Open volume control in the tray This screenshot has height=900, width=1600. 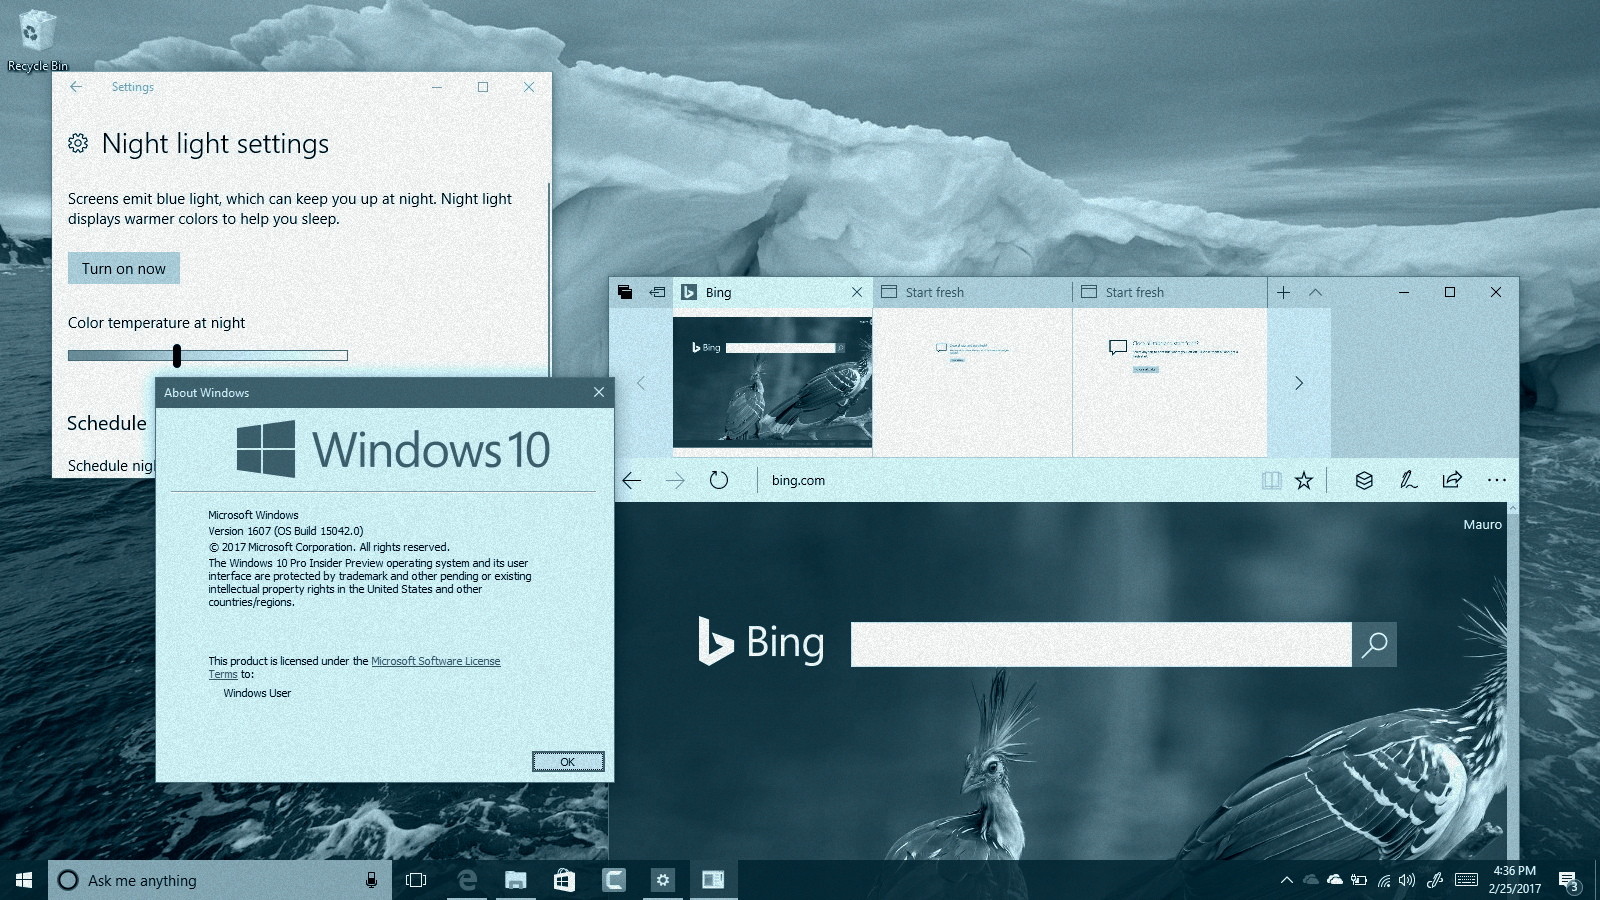pos(1407,881)
